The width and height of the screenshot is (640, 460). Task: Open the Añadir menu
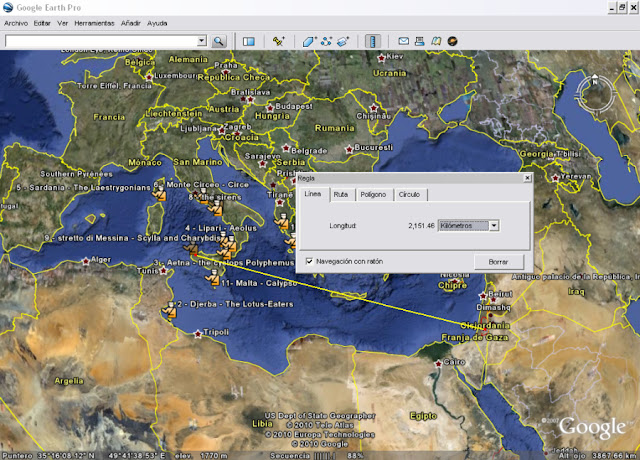131,23
